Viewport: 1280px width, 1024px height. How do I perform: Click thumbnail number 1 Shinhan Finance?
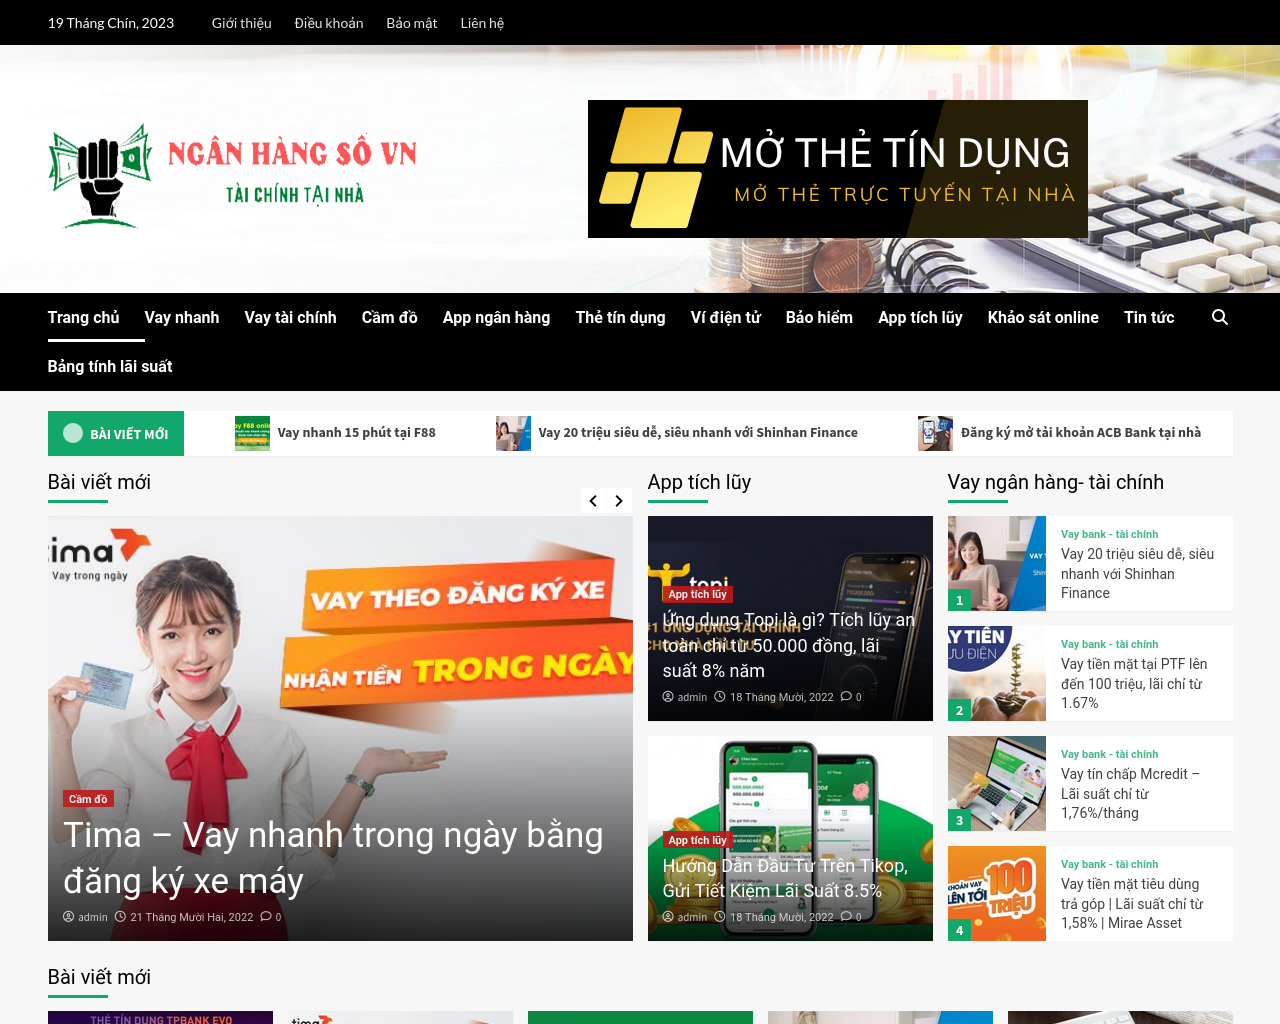pyautogui.click(x=997, y=563)
